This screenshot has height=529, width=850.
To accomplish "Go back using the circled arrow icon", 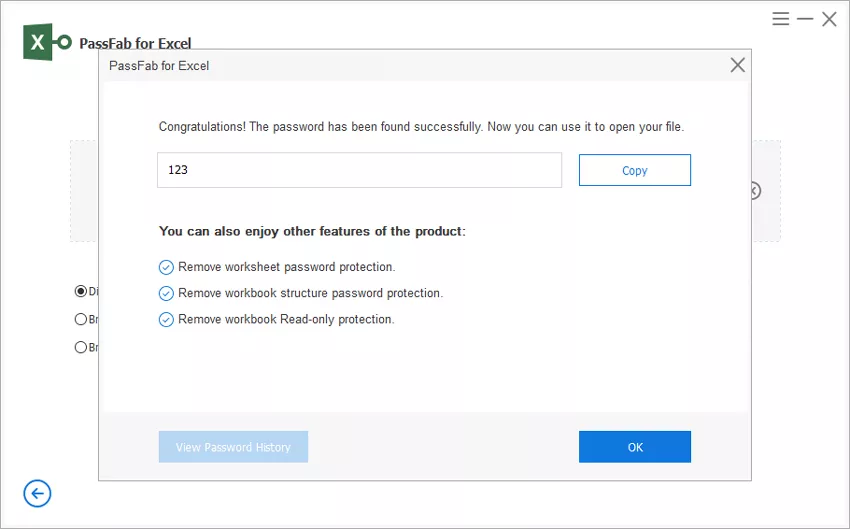I will pos(37,493).
